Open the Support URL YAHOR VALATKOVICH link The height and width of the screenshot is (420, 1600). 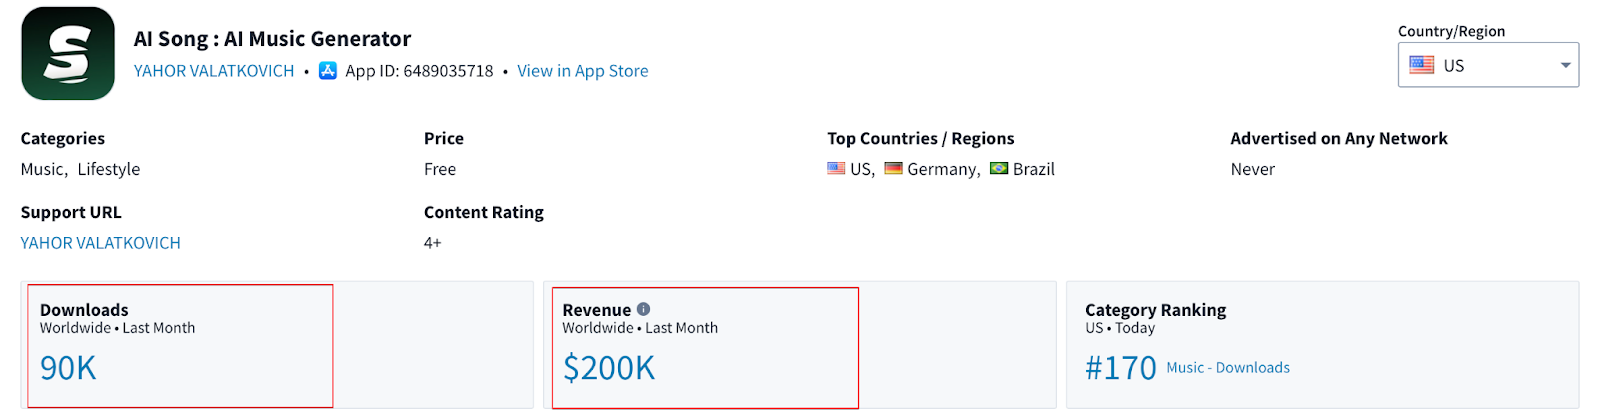(101, 243)
